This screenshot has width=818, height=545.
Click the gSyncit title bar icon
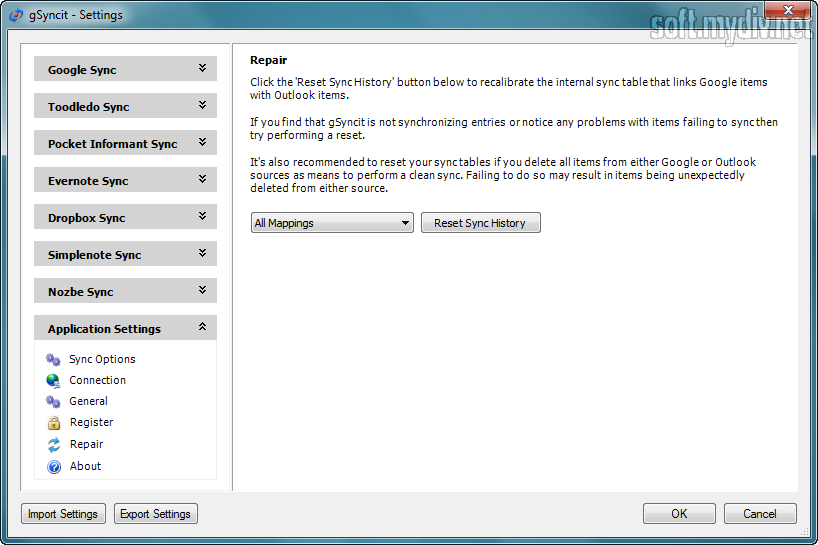pyautogui.click(x=16, y=15)
